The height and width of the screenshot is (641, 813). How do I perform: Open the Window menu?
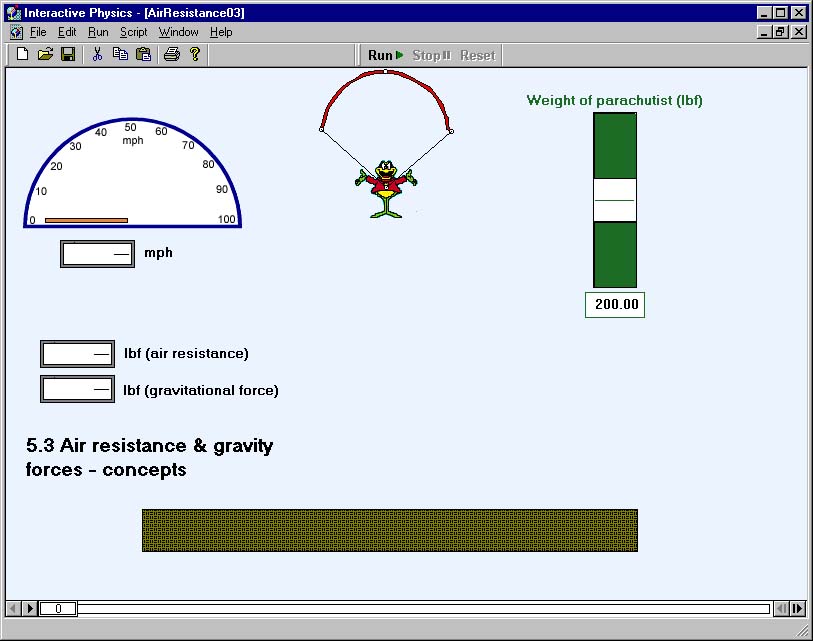pyautogui.click(x=178, y=32)
